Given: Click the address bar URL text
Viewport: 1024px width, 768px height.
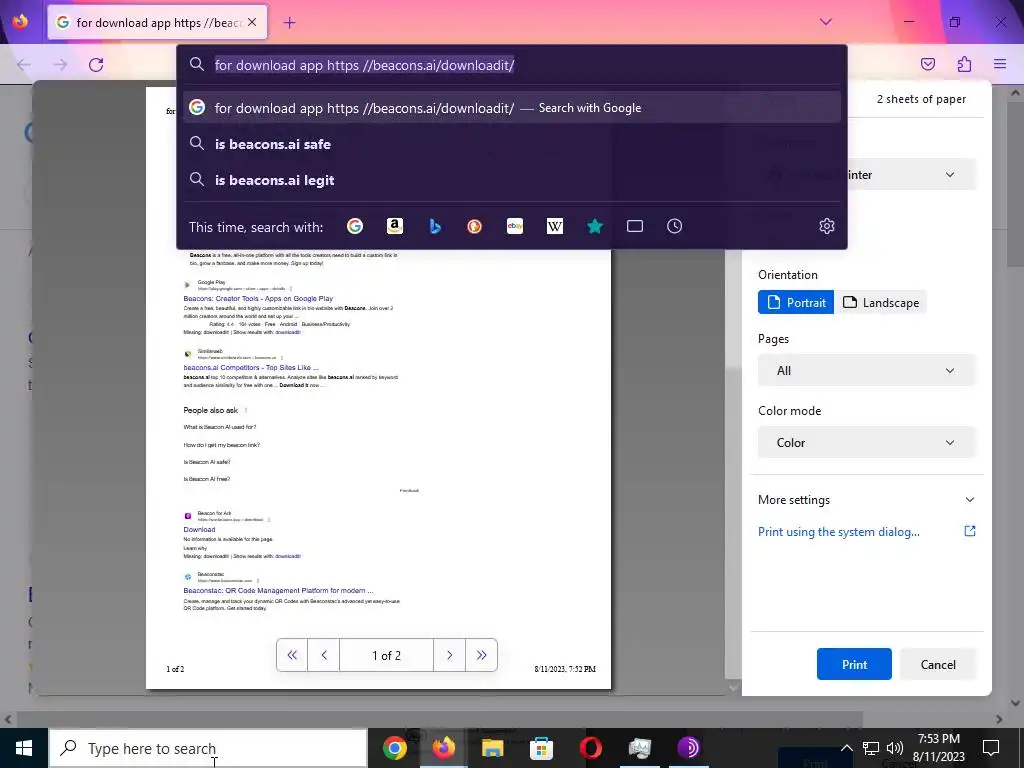Looking at the screenshot, I should (364, 65).
